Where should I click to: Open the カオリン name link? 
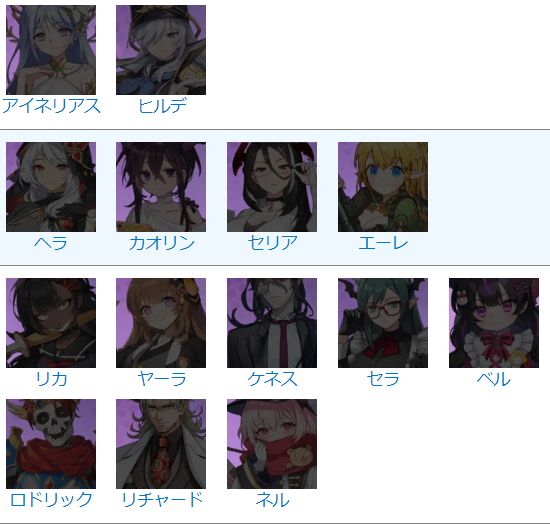162,243
